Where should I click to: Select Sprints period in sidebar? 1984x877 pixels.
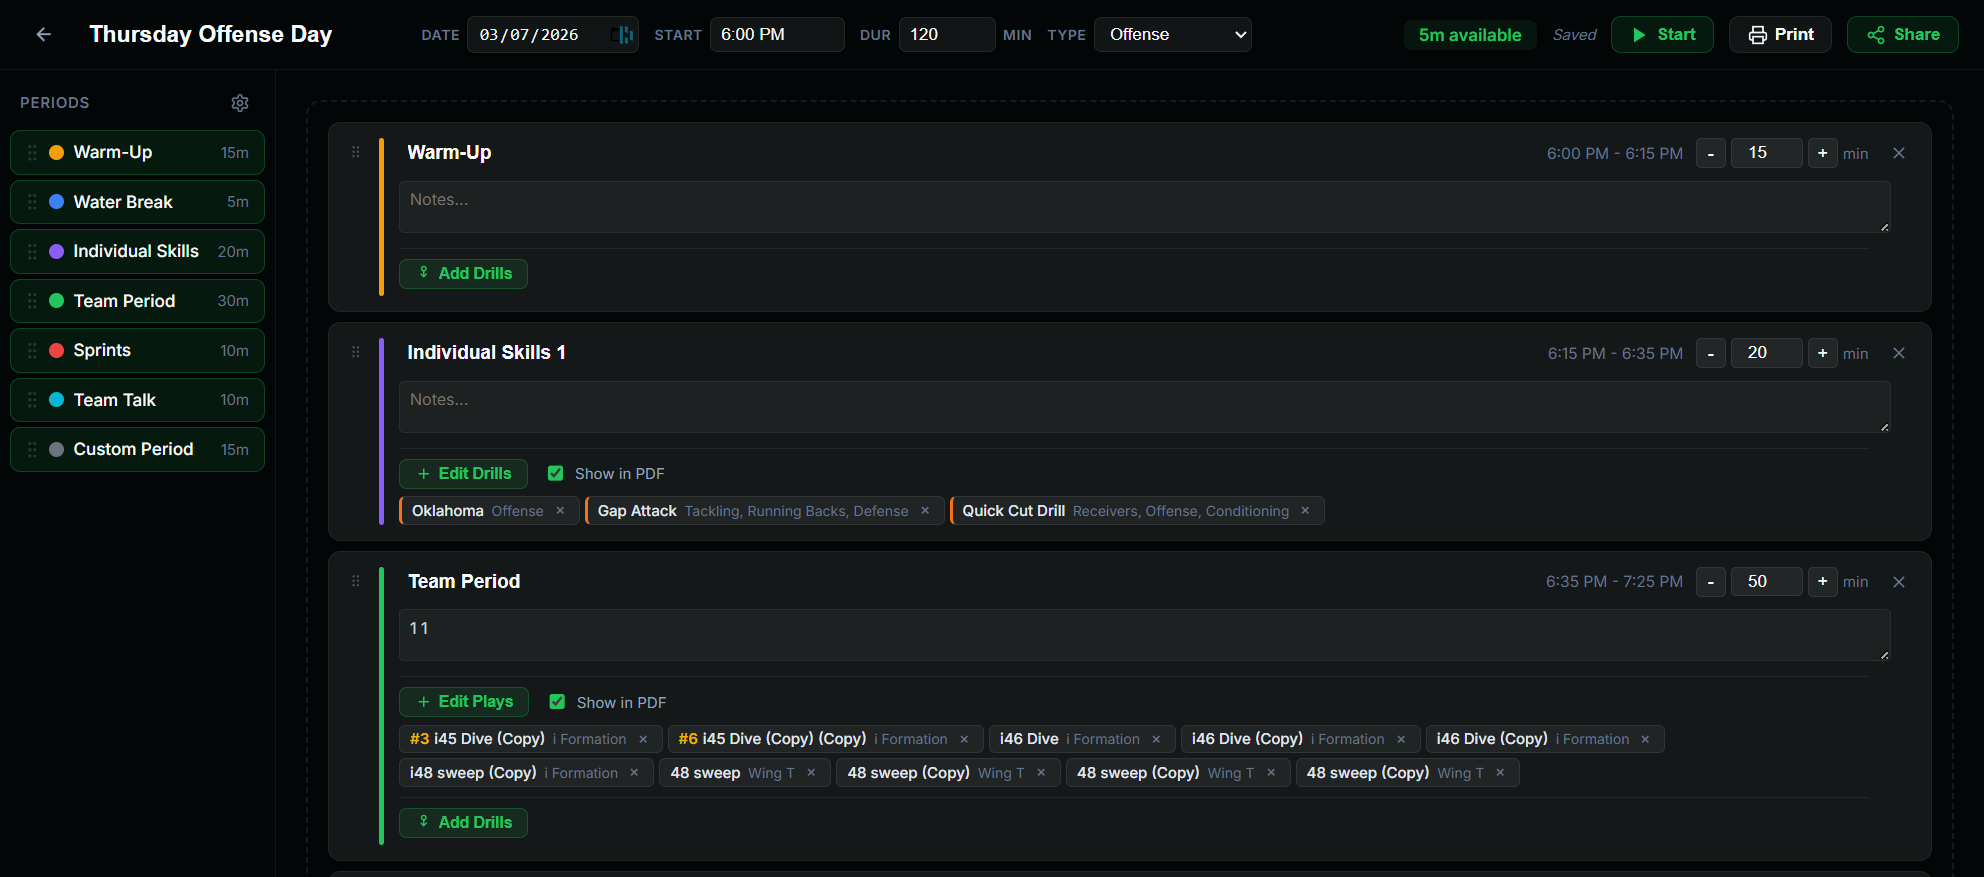[x=137, y=350]
